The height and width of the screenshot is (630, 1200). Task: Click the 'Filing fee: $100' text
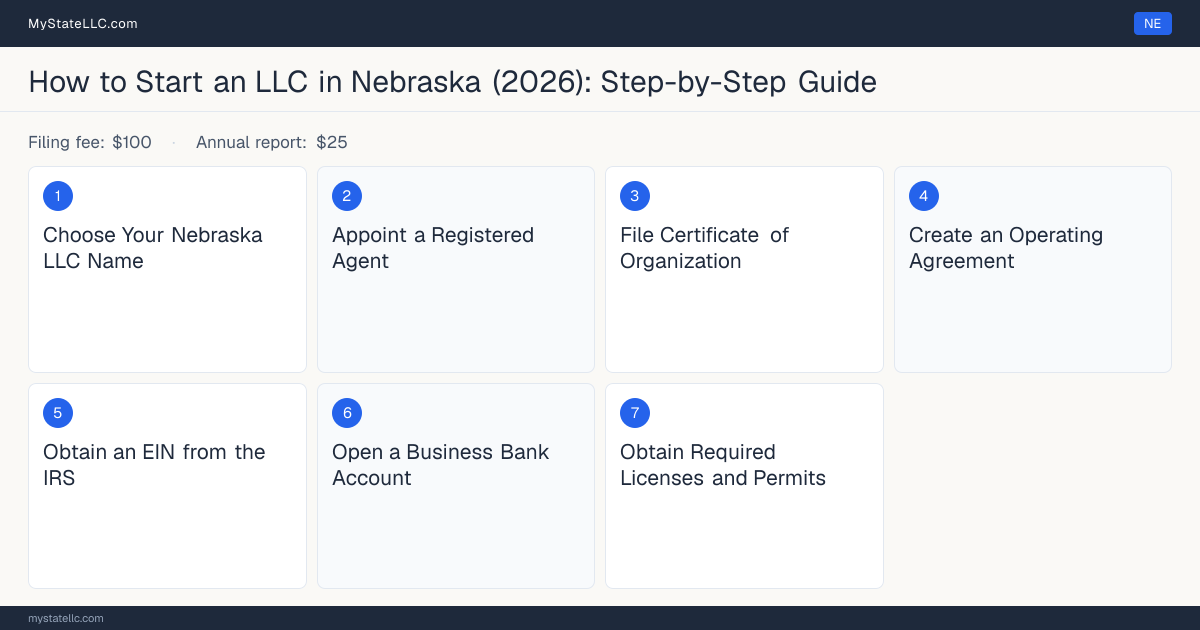coord(90,142)
